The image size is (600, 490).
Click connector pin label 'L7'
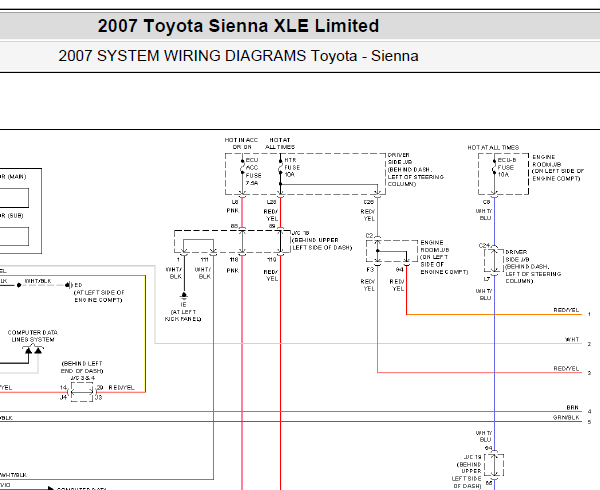(486, 279)
